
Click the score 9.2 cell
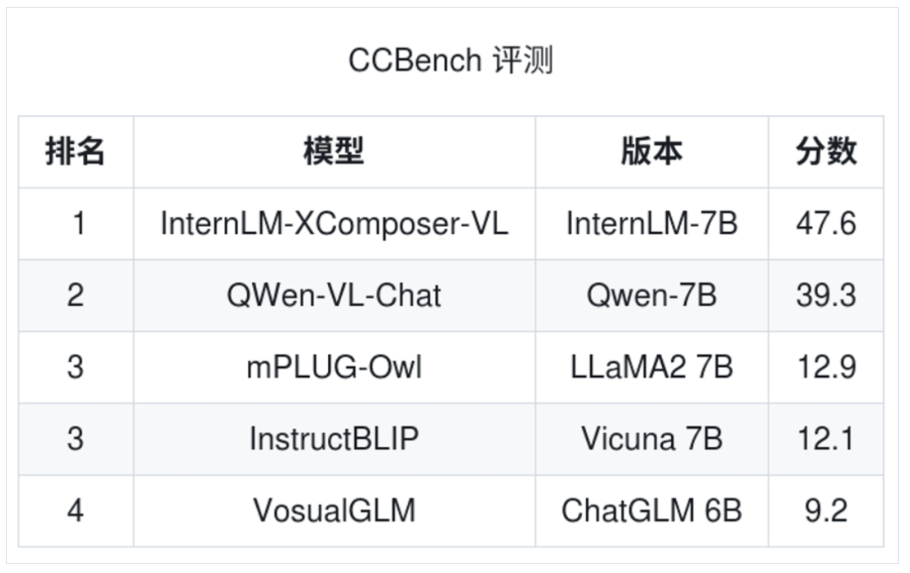click(x=826, y=511)
